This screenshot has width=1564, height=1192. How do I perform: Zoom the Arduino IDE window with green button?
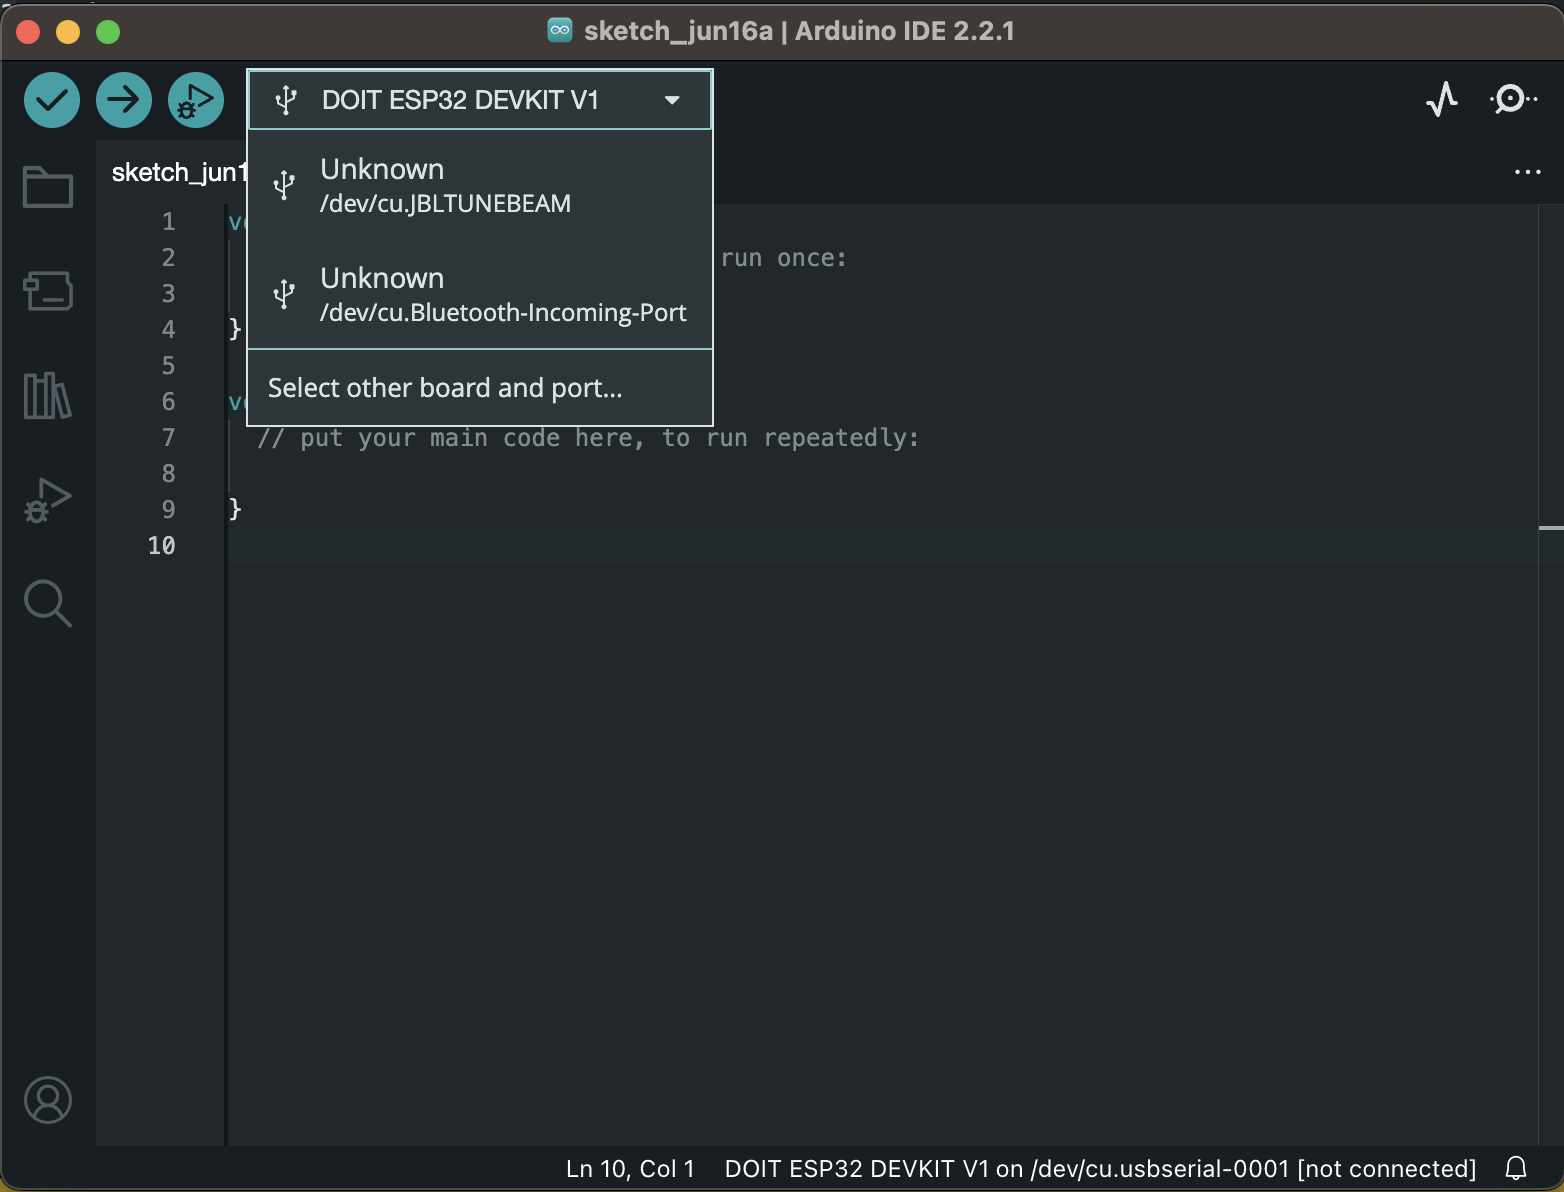click(x=108, y=32)
